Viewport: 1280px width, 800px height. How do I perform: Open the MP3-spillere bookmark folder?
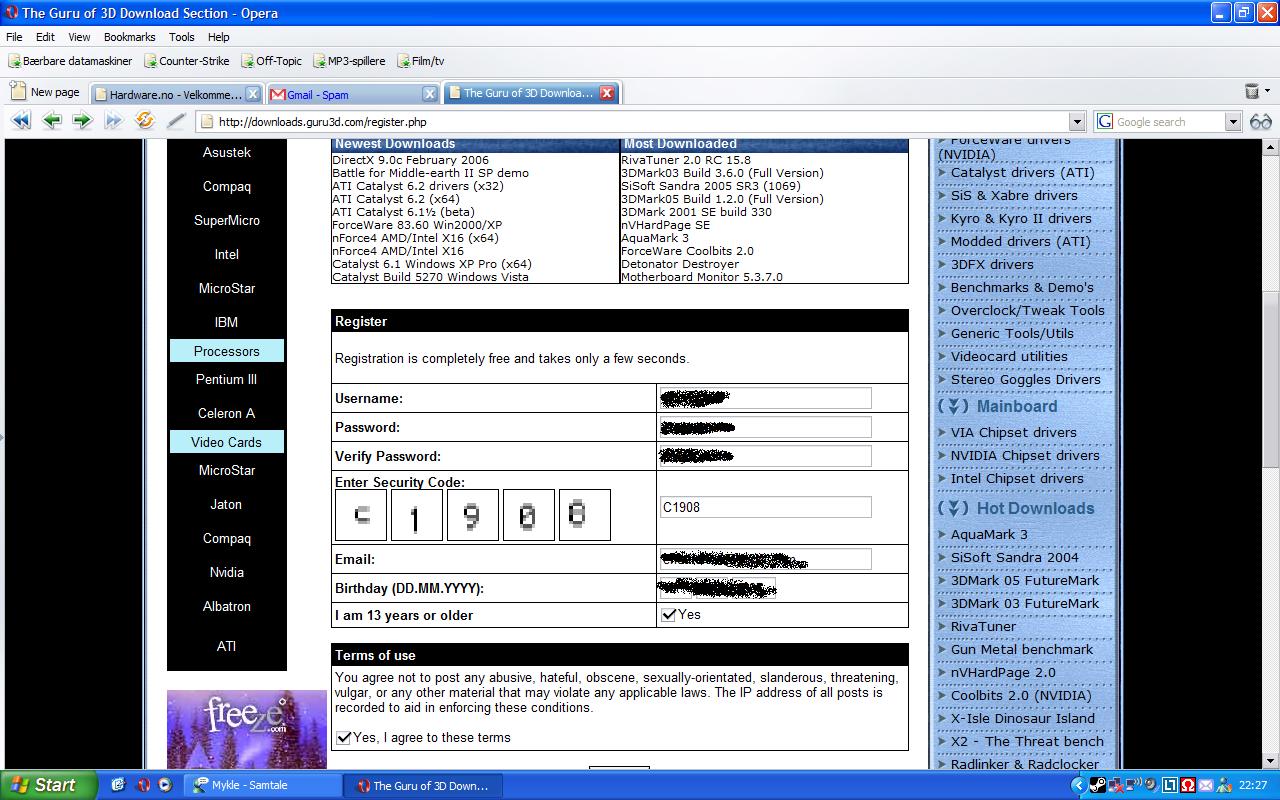349,61
